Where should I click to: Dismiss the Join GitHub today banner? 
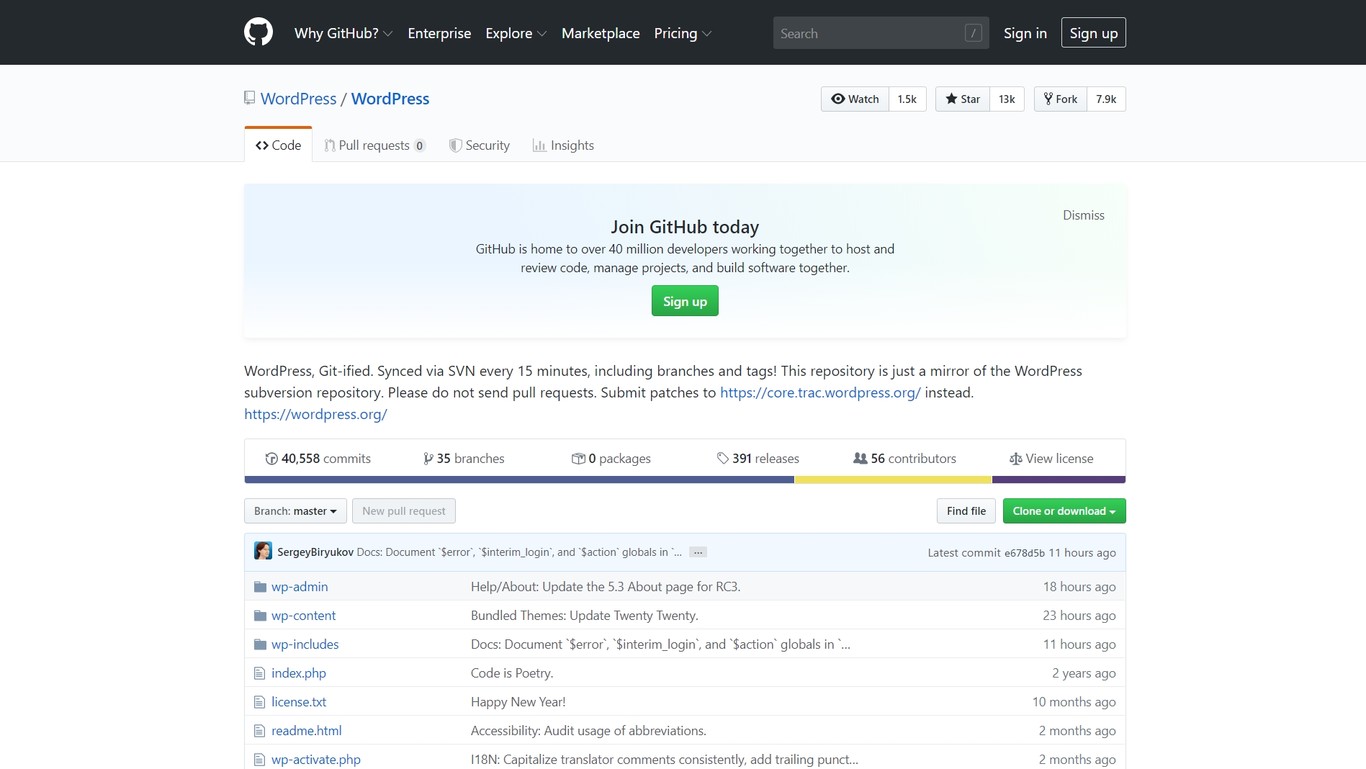(x=1083, y=215)
